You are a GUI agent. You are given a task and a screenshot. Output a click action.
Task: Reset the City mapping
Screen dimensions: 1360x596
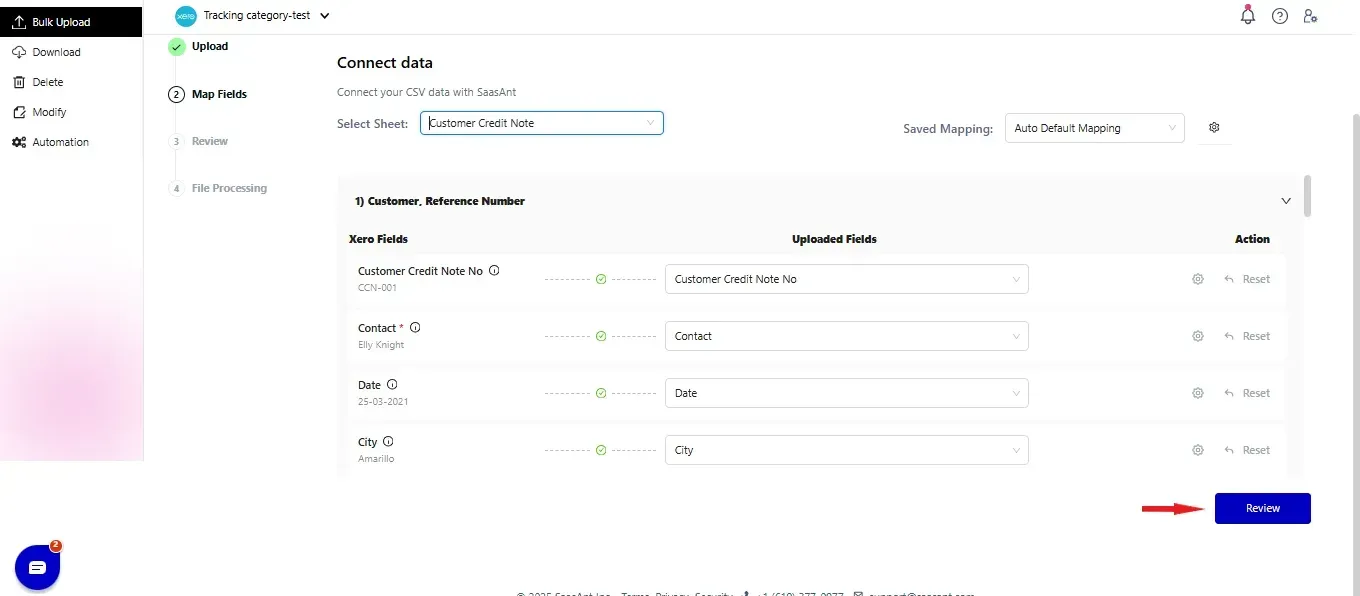coord(1247,450)
